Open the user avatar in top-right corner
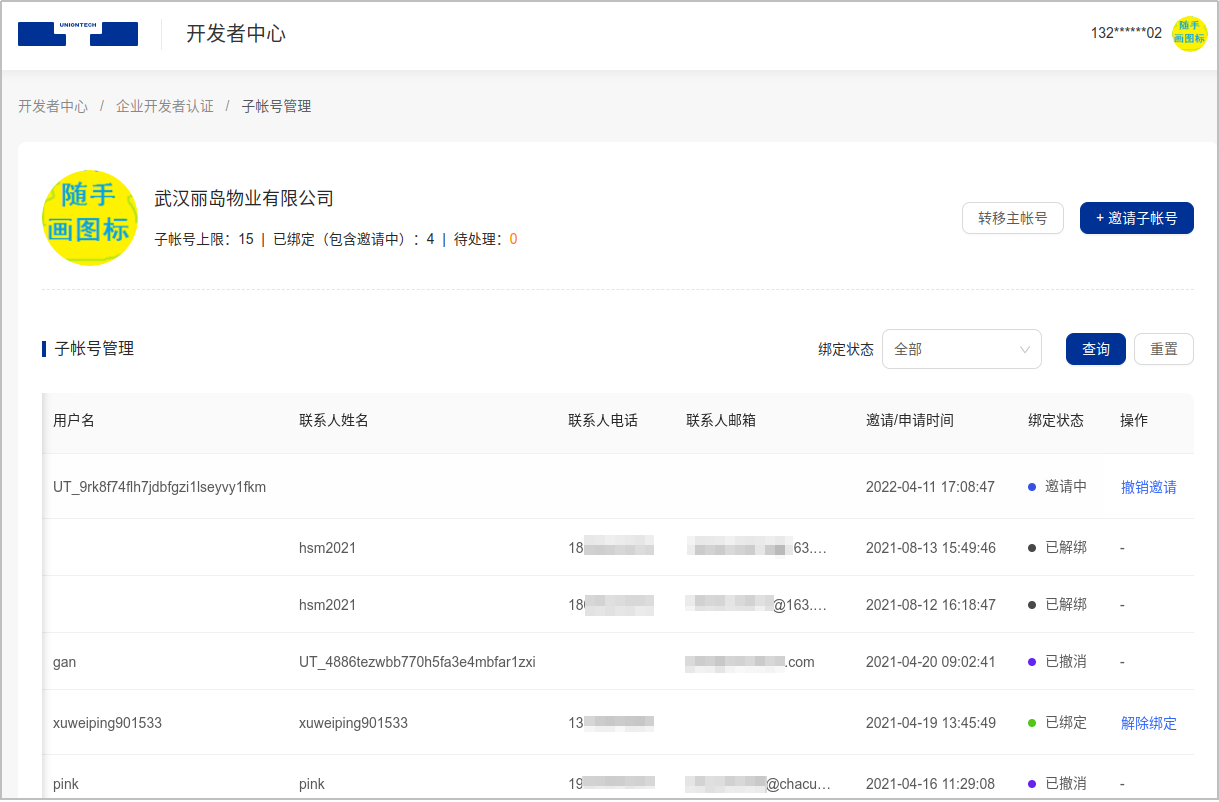The image size is (1219, 802). click(1189, 33)
